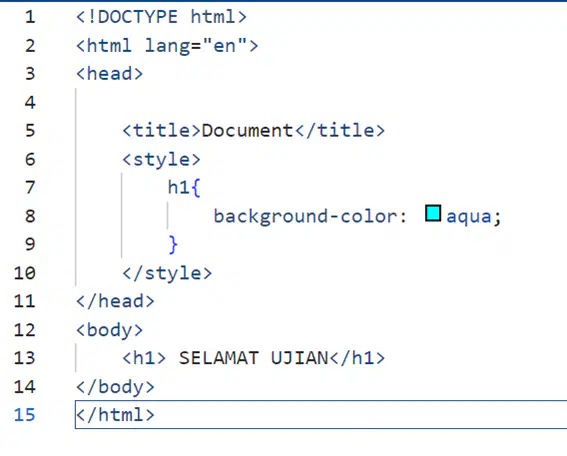Click the closing curly brace on line 9
The width and height of the screenshot is (567, 456).
pyautogui.click(x=173, y=245)
